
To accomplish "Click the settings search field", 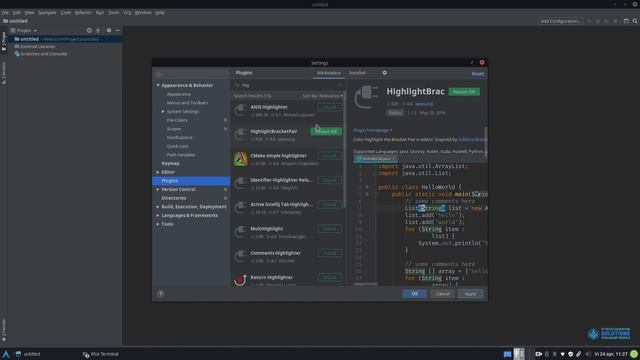I will pyautogui.click(x=191, y=74).
